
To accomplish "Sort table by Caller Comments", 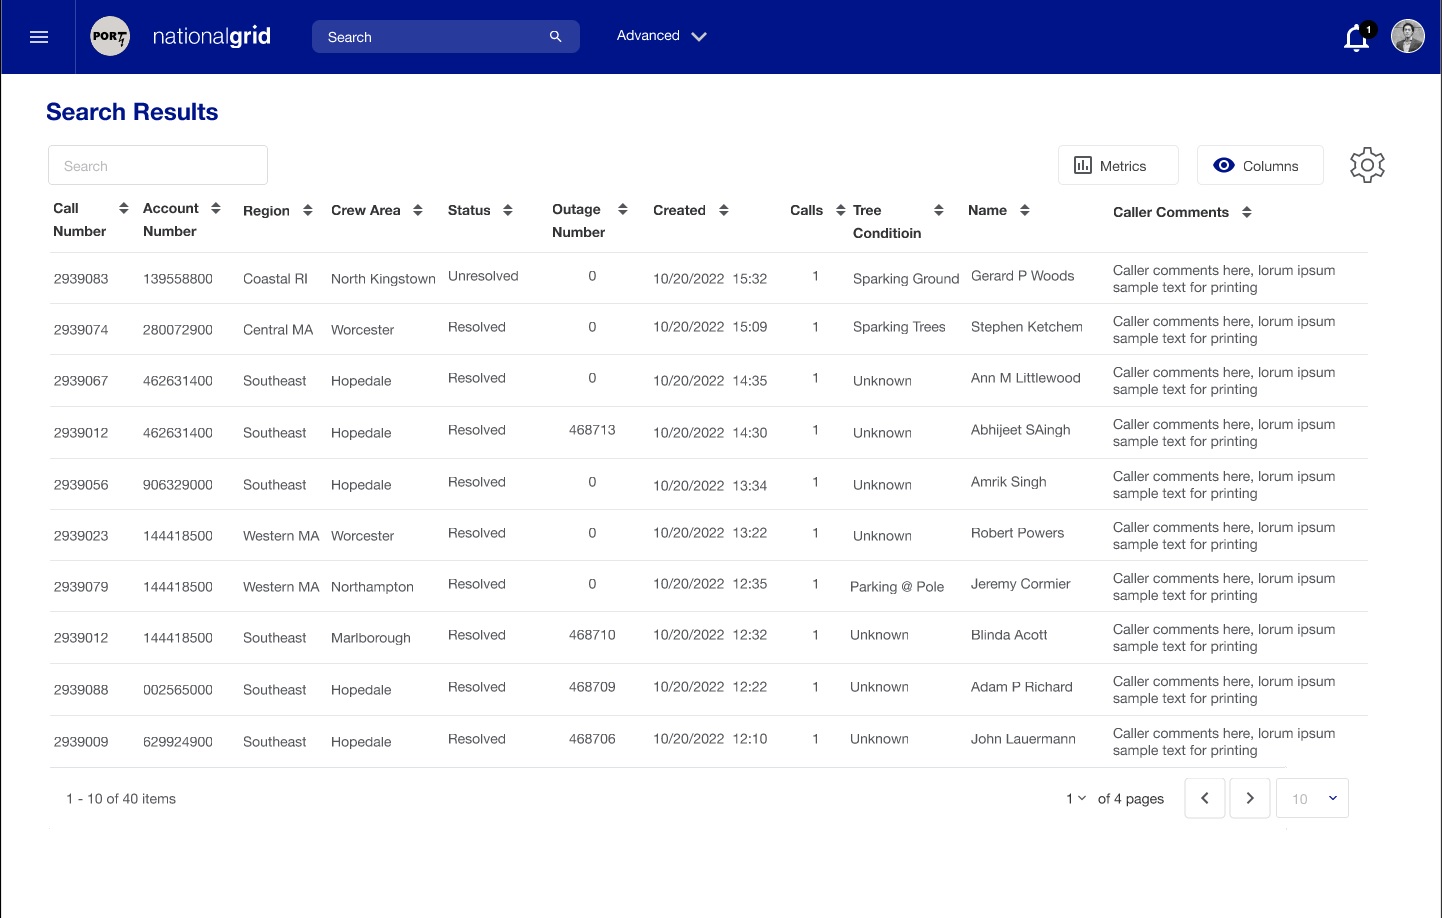I will pos(1247,212).
